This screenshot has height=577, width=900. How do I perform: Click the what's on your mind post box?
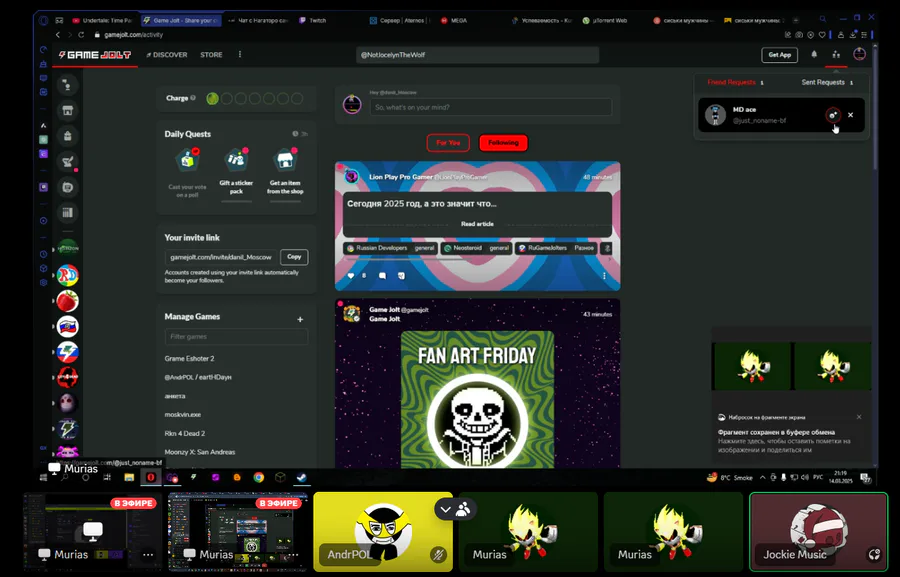coord(491,107)
